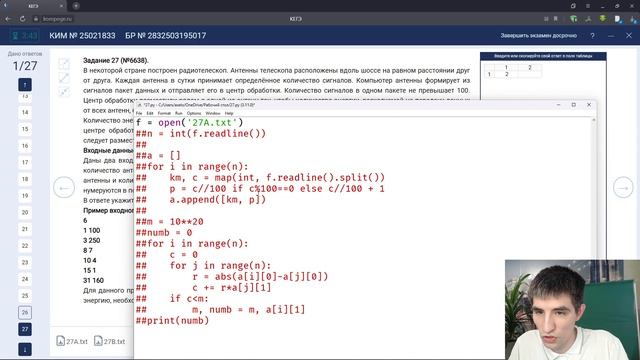
Task: Select task 14 in sidebar
Action: pos(25,112)
